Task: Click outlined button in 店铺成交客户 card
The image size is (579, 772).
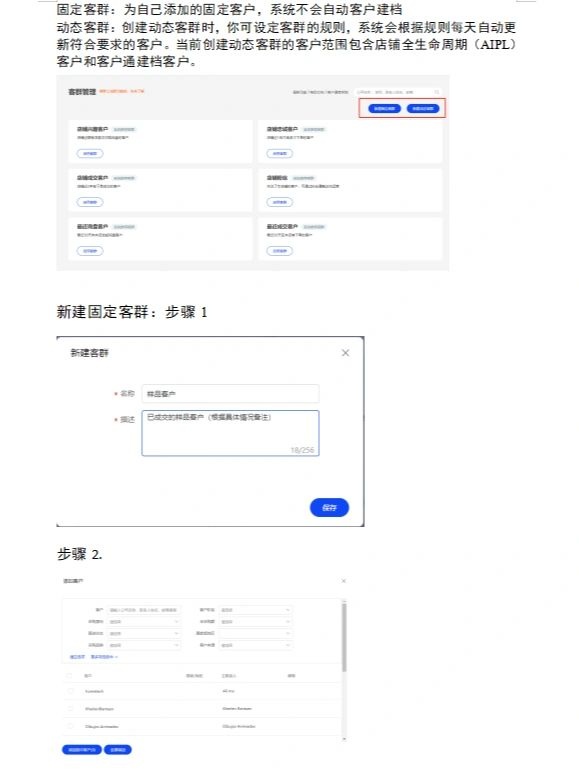Action: (90, 202)
